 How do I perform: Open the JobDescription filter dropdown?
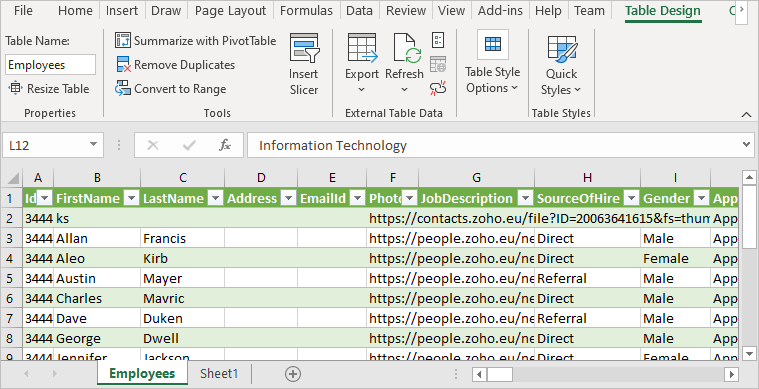[x=526, y=198]
